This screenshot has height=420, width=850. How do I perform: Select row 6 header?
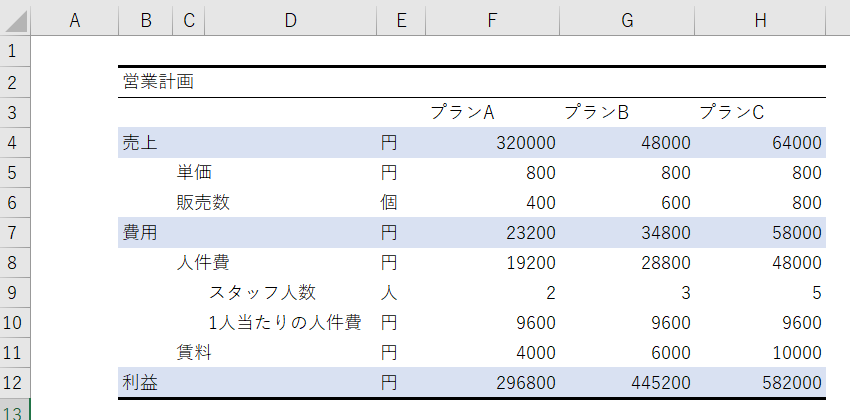click(15, 203)
